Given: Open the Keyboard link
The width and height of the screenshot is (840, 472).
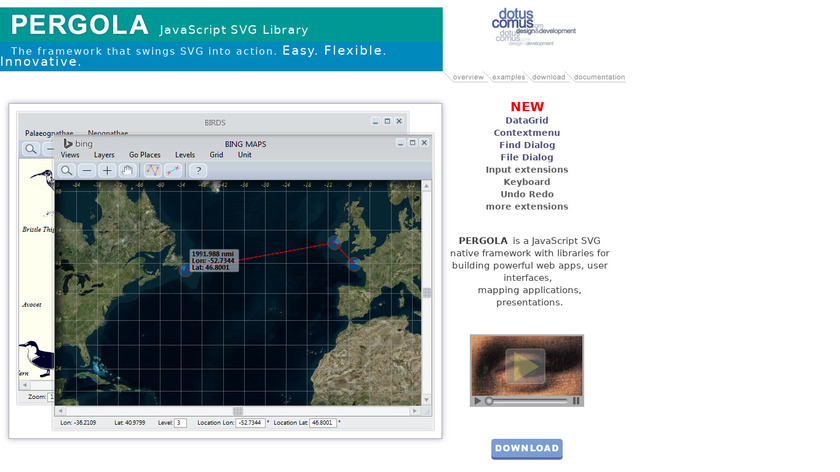Looking at the screenshot, I should (x=527, y=182).
